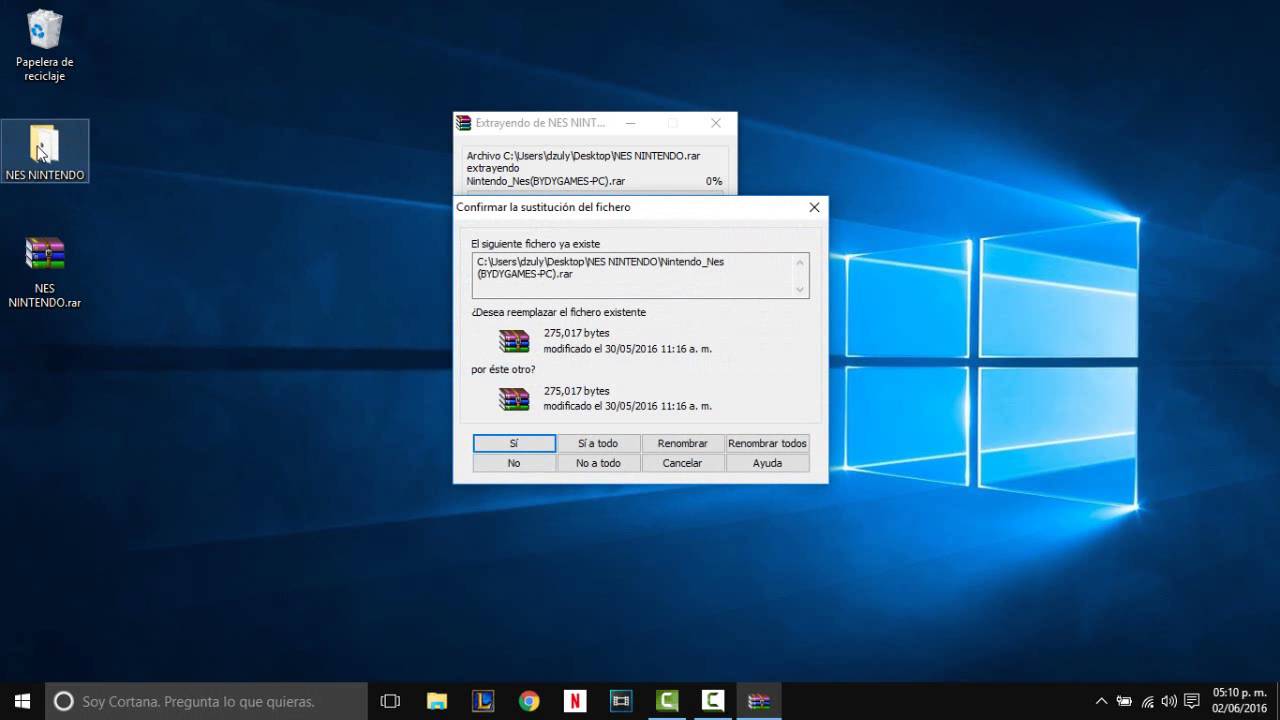
Task: Open the volume speaker icon
Action: [1169, 701]
